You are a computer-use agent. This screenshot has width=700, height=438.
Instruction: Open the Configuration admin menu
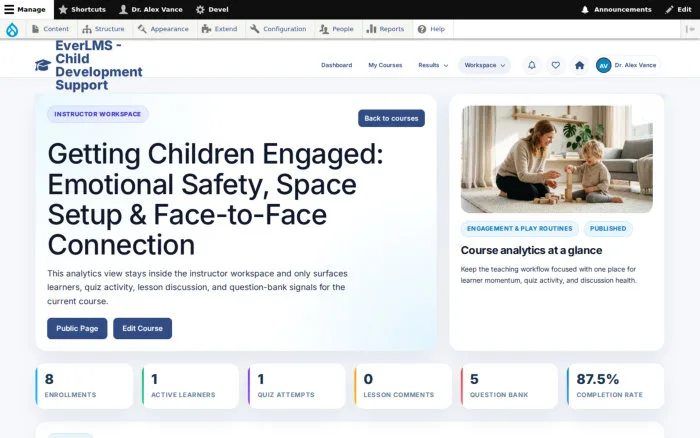[x=278, y=29]
